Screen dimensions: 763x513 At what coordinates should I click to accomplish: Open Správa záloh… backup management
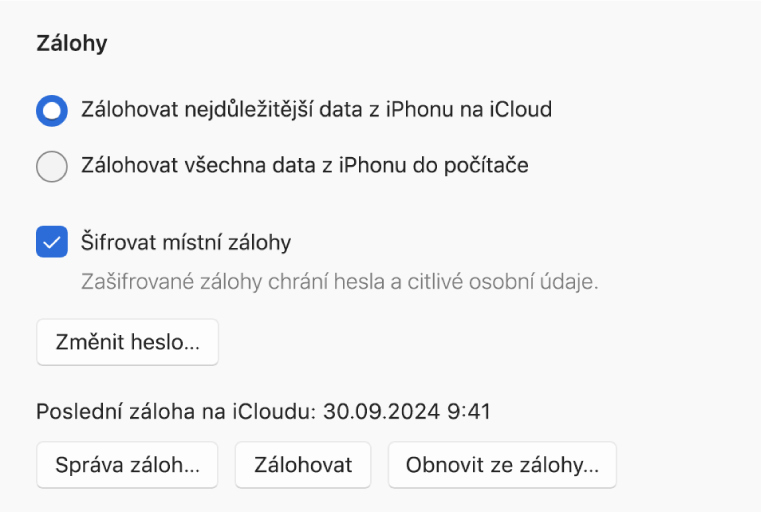(x=127, y=465)
